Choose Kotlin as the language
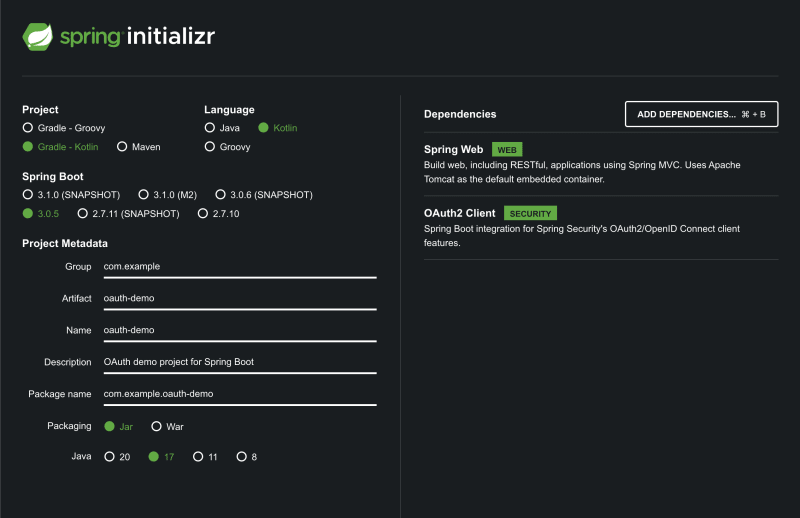Viewport: 800px width, 518px height. point(278,128)
